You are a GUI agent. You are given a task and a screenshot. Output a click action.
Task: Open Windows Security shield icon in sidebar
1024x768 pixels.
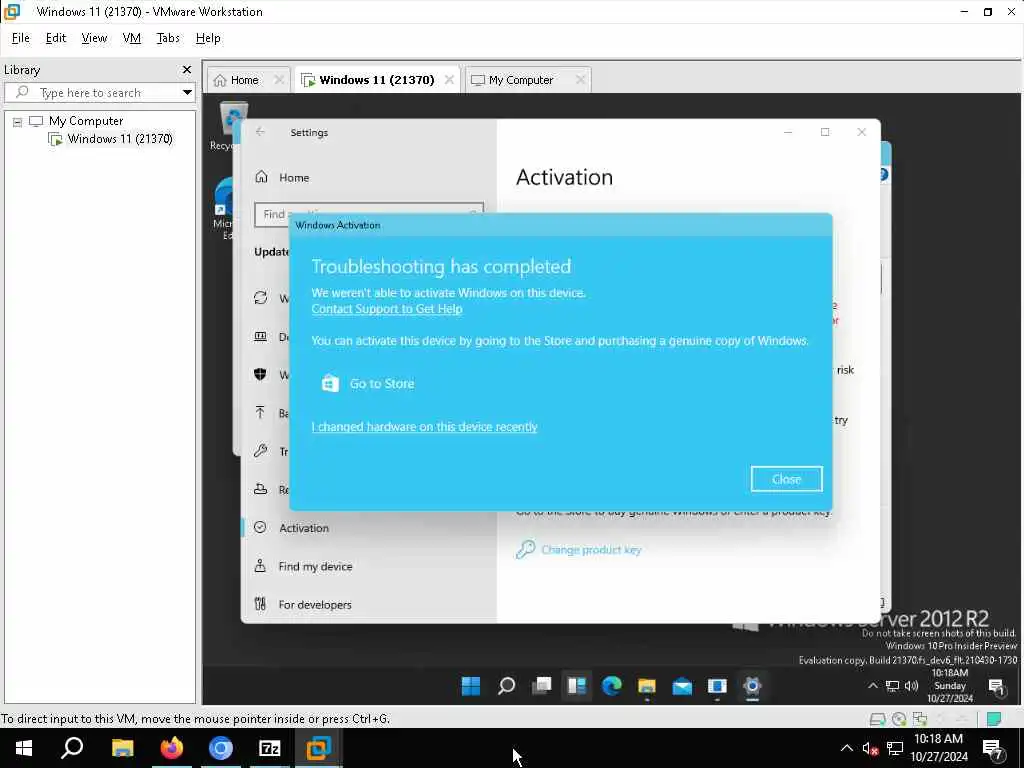point(261,374)
